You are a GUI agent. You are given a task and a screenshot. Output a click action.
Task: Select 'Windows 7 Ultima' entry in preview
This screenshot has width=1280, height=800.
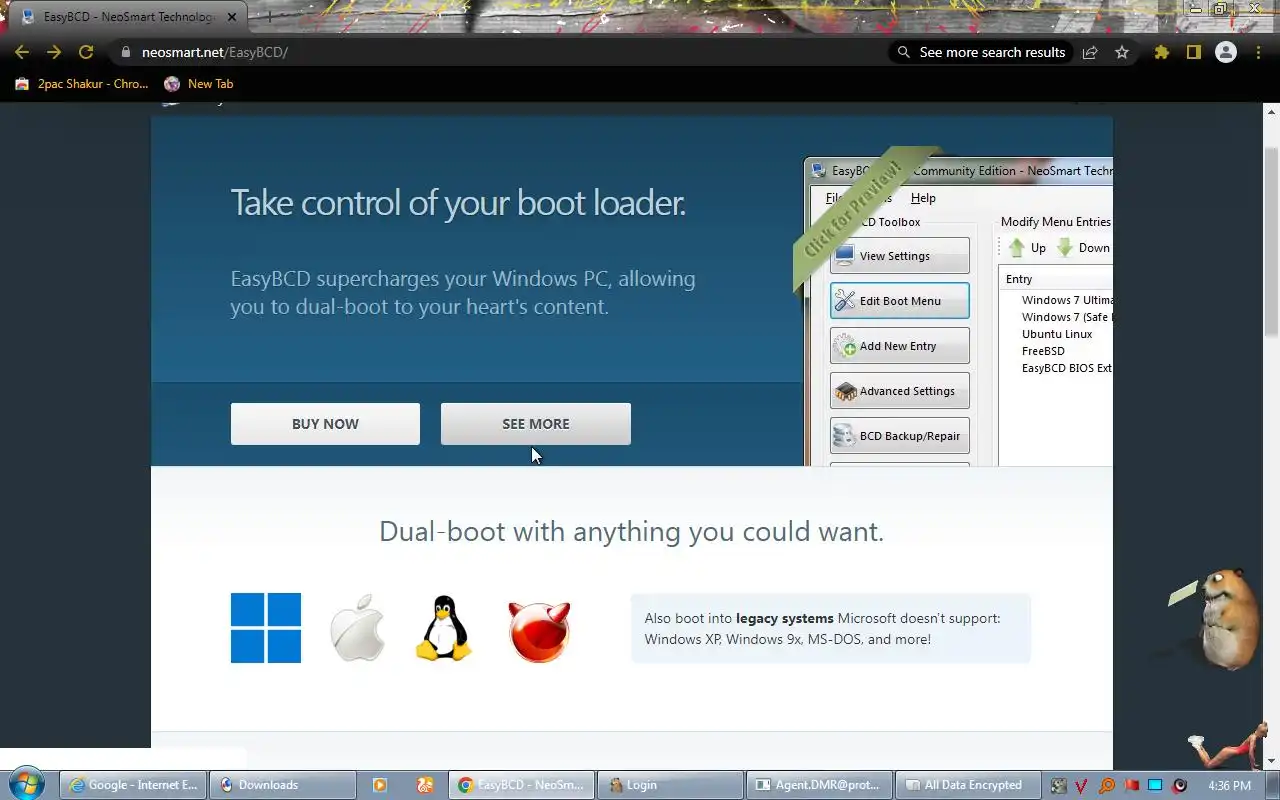tap(1067, 300)
